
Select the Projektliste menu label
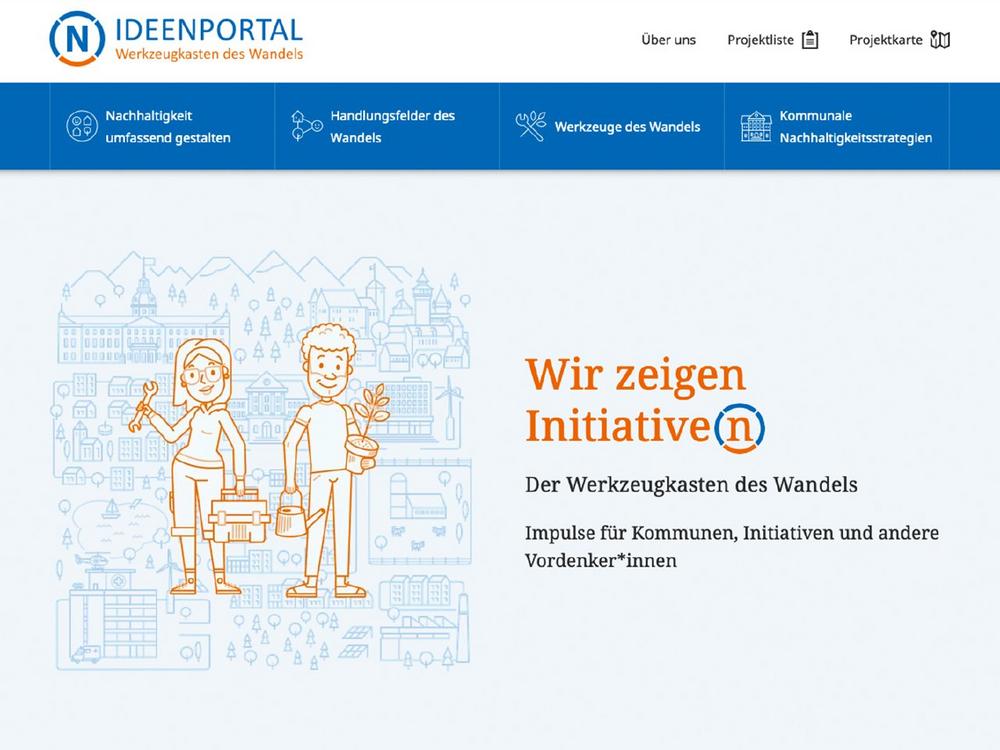[760, 40]
